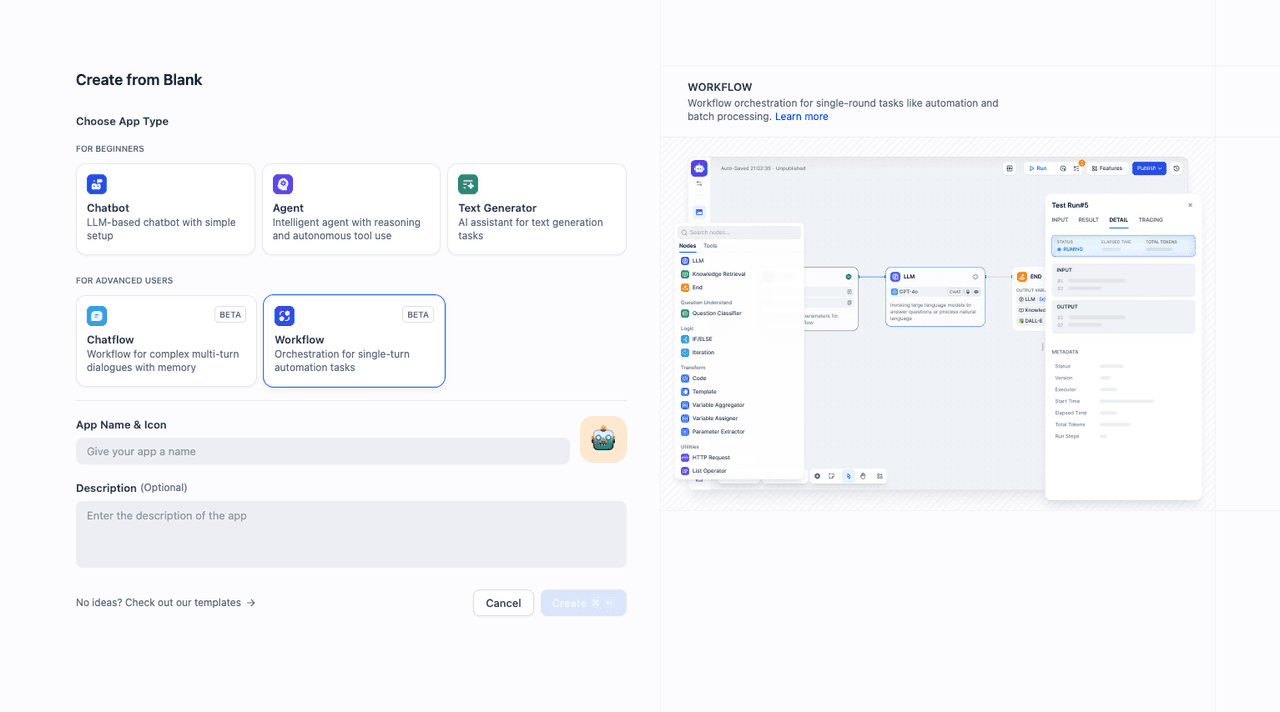
Task: Click the Cancel button
Action: [503, 603]
